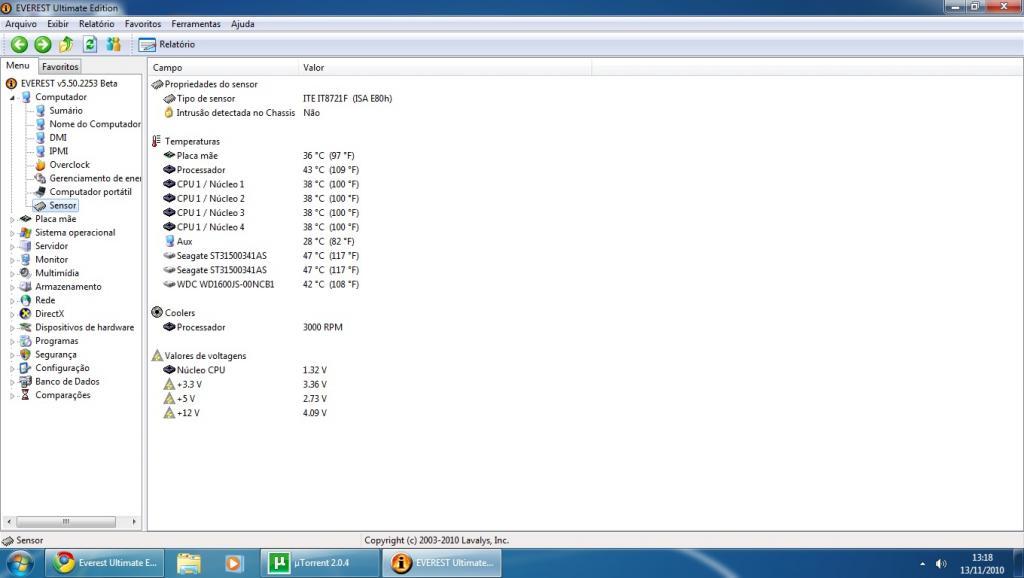
Task: Click the Programas icon in the tree
Action: (25, 341)
